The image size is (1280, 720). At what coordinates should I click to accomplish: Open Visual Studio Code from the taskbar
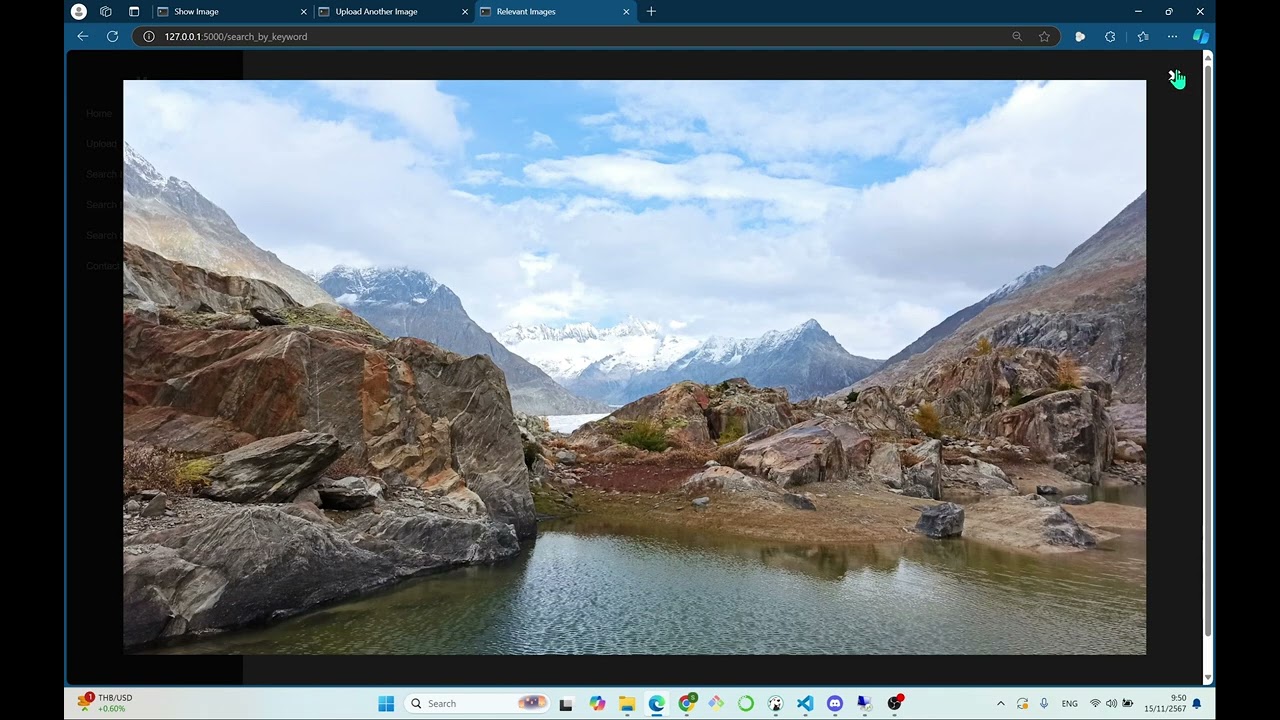tap(805, 704)
